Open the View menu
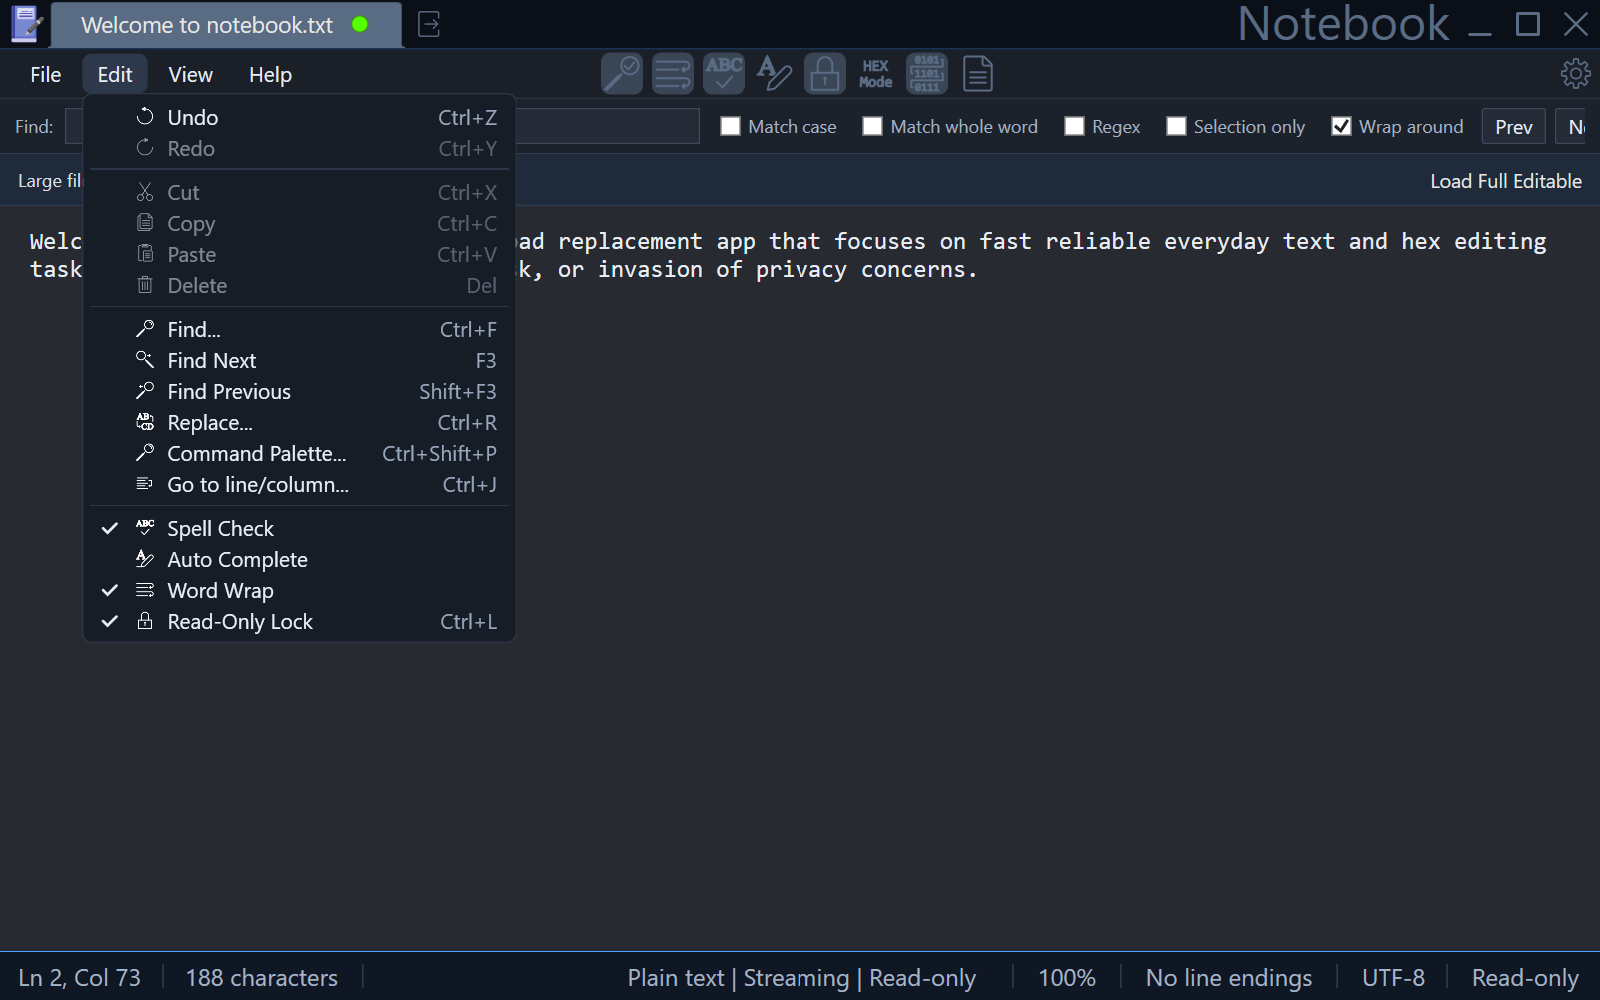Viewport: 1600px width, 1000px height. [190, 74]
